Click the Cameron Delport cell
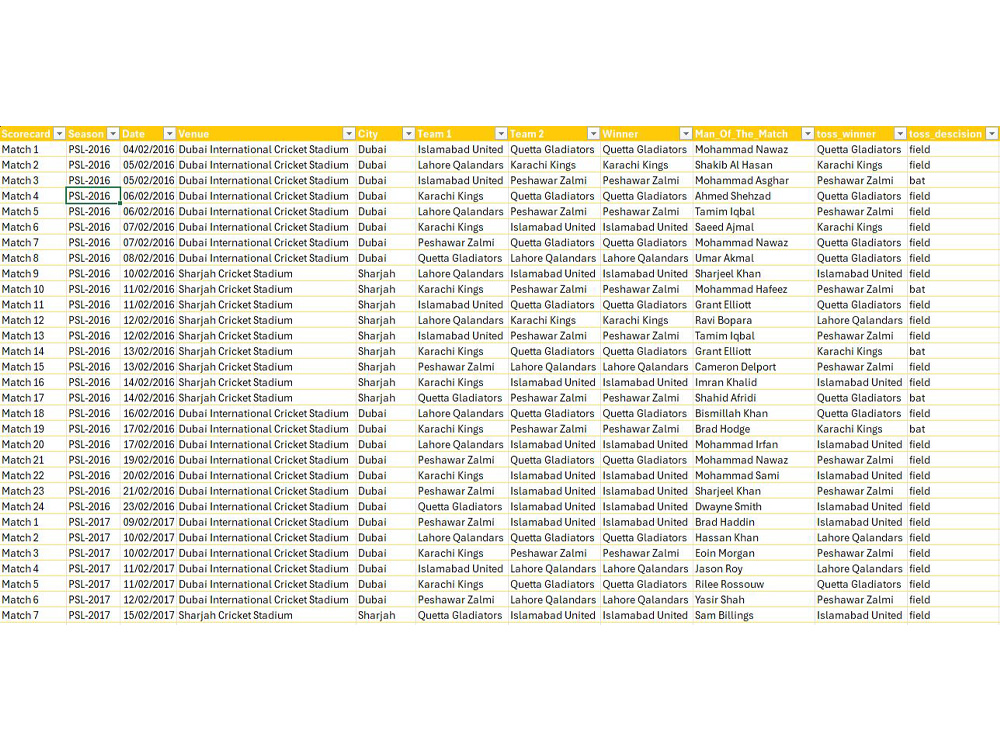This screenshot has height=750, width=1000. tap(753, 367)
